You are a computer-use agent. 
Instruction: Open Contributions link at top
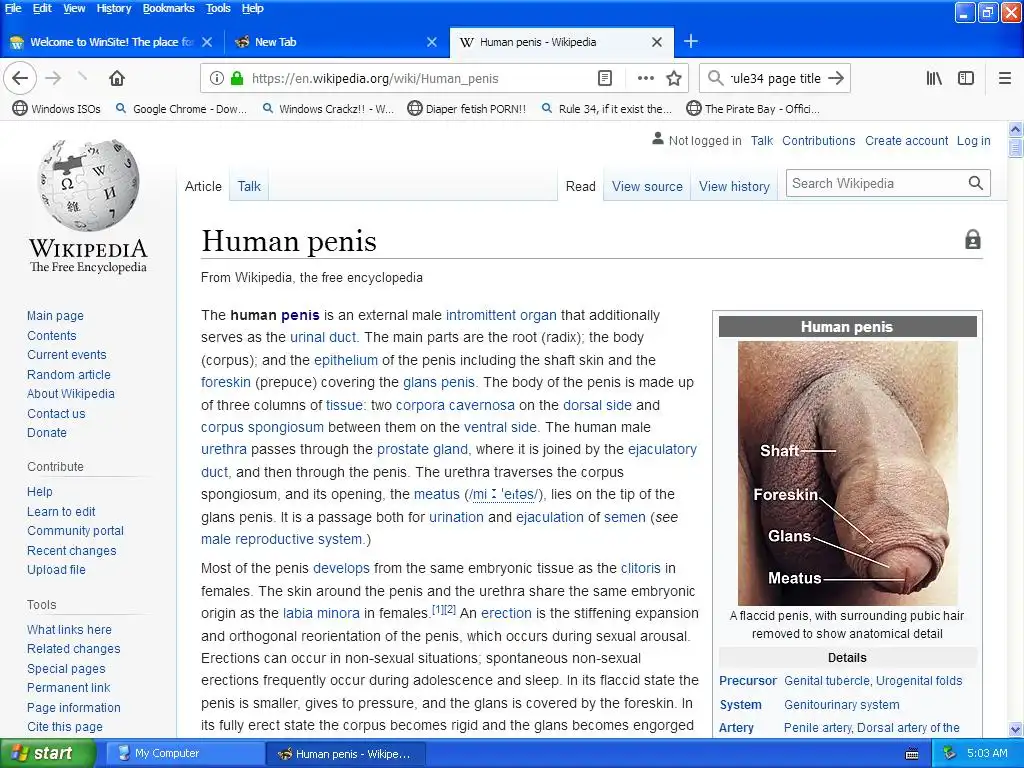pyautogui.click(x=818, y=140)
